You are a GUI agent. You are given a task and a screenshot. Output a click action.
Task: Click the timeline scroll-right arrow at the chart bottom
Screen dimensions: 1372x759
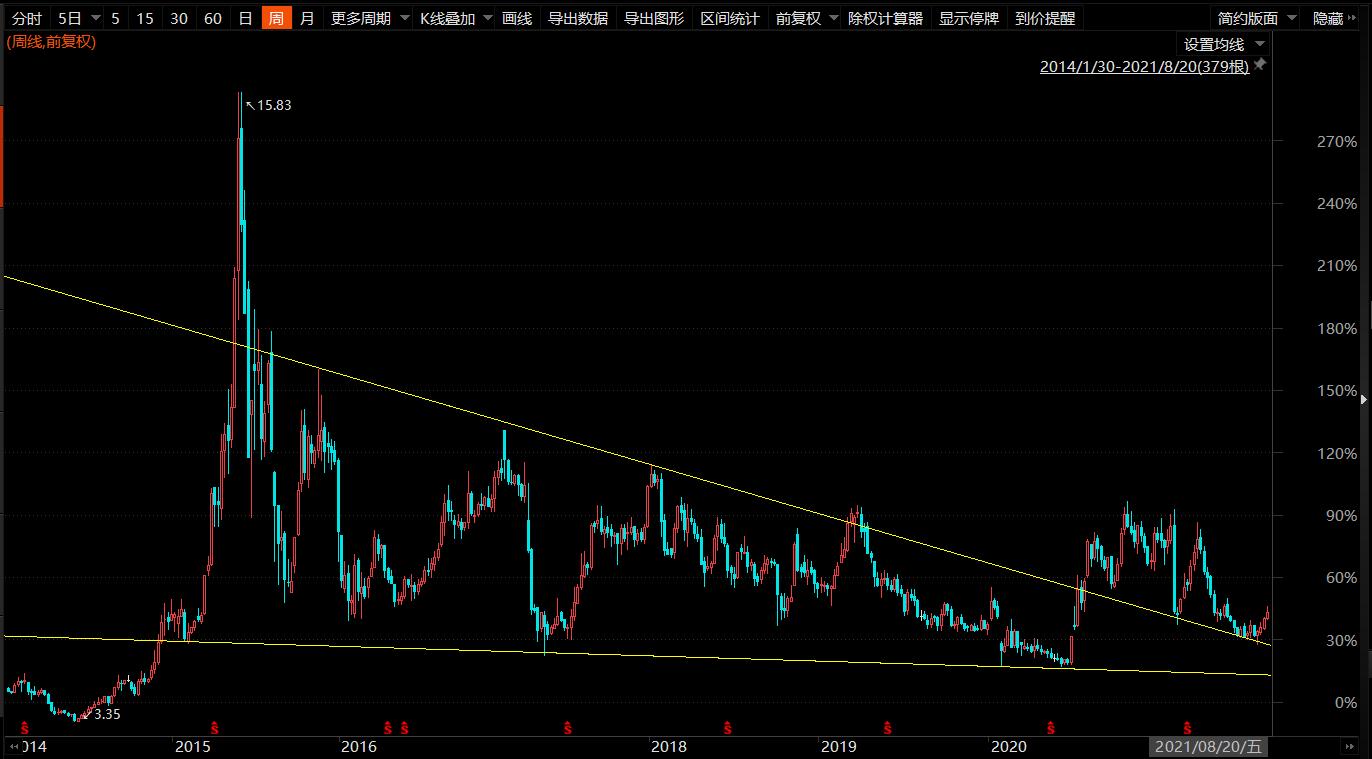tap(1349, 746)
